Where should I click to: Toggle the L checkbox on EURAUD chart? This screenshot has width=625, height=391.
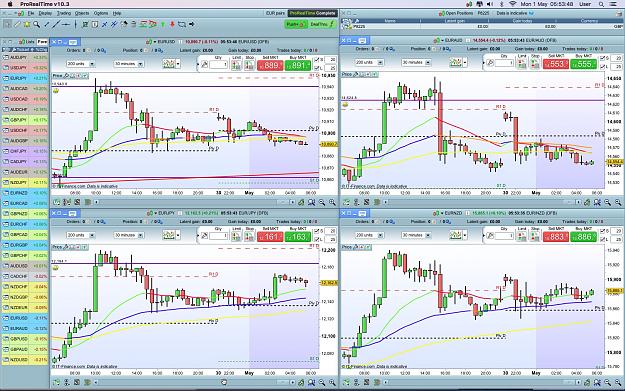[x=602, y=67]
